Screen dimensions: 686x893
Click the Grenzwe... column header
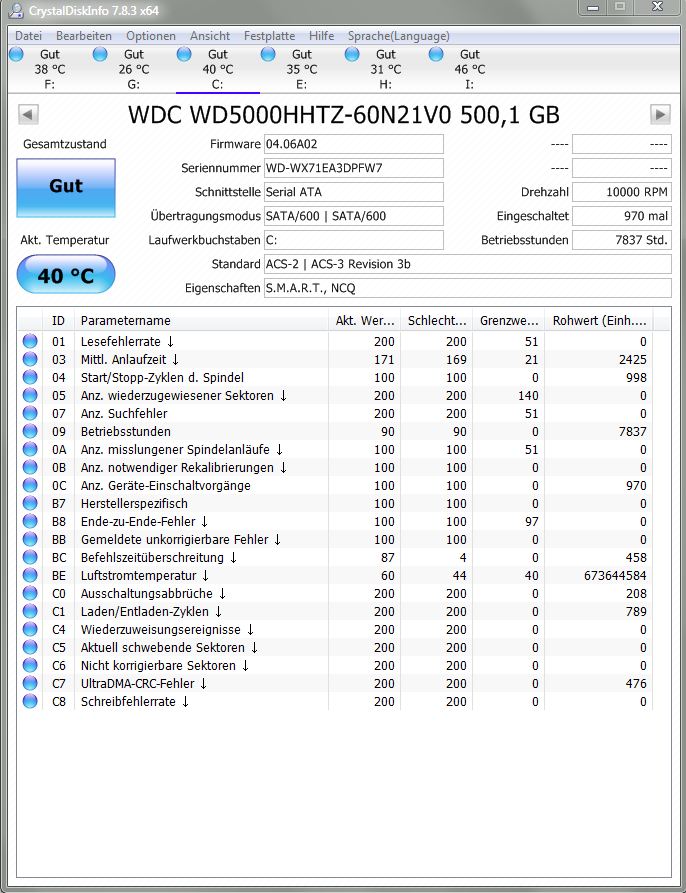click(509, 321)
